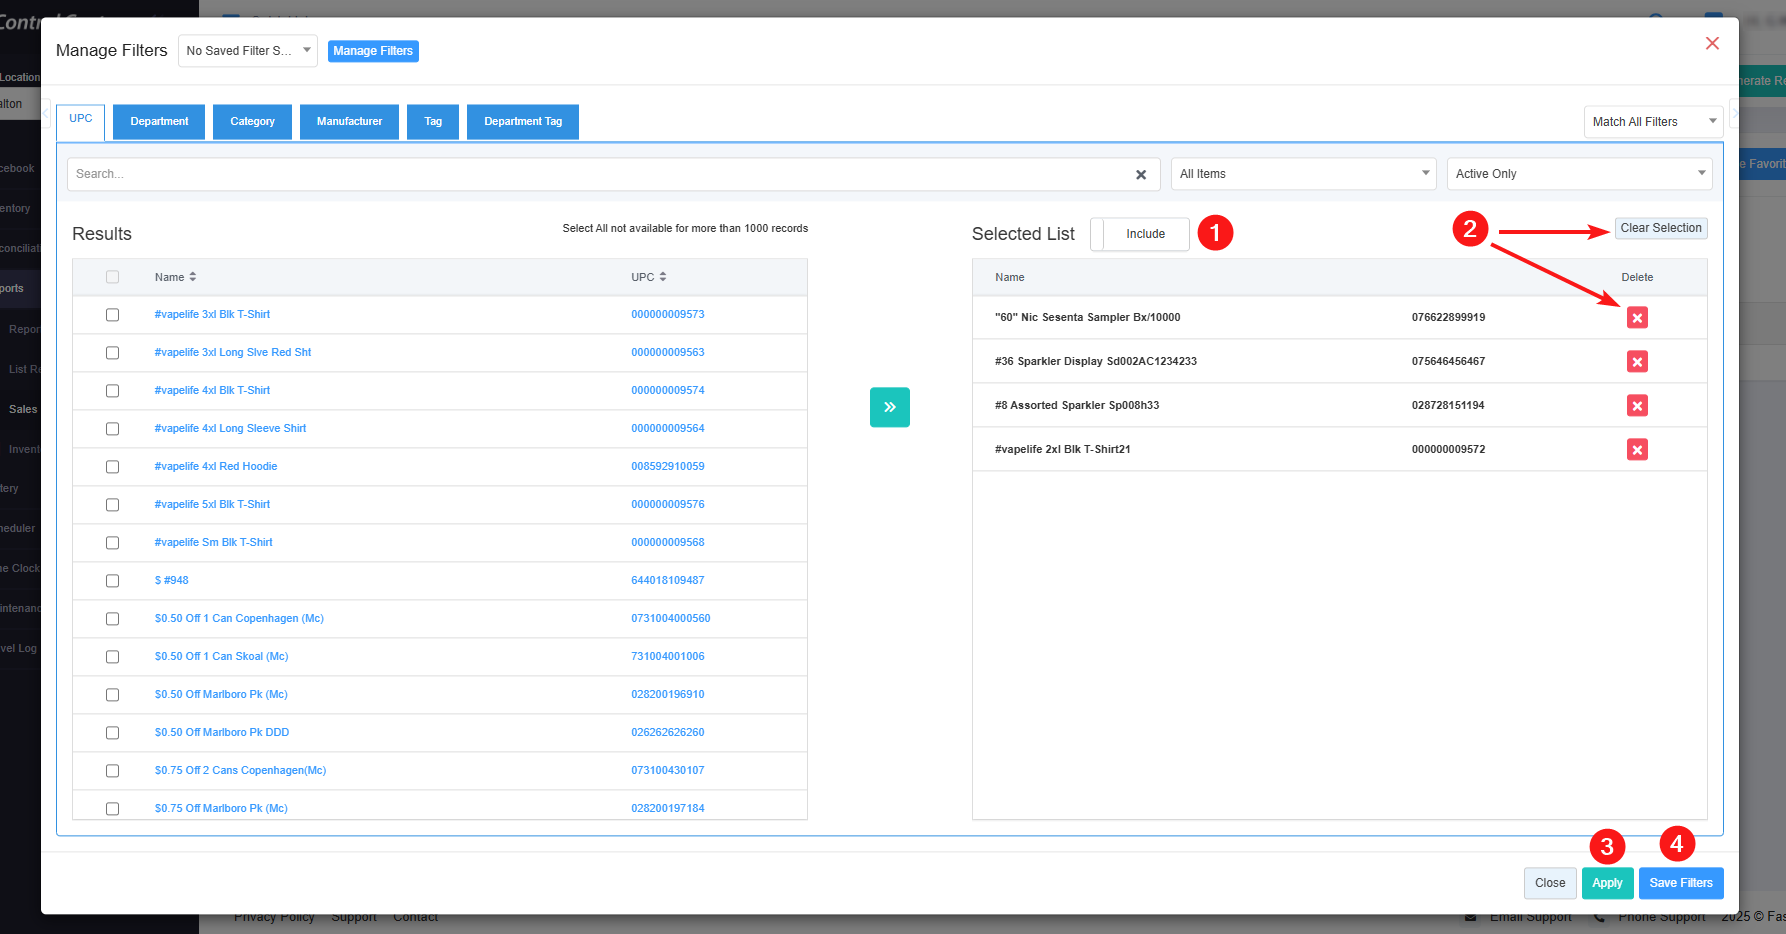This screenshot has height=934, width=1786.
Task: Delete #8 Assorted Sparkler row
Action: click(1636, 406)
